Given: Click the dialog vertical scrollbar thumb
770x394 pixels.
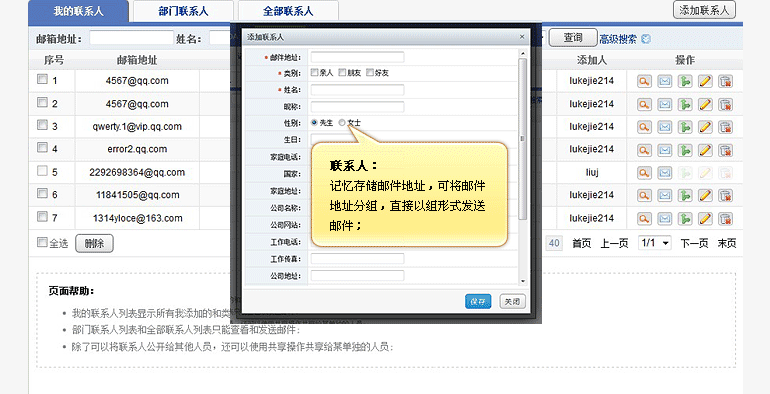Looking at the screenshot, I should coord(522,139).
